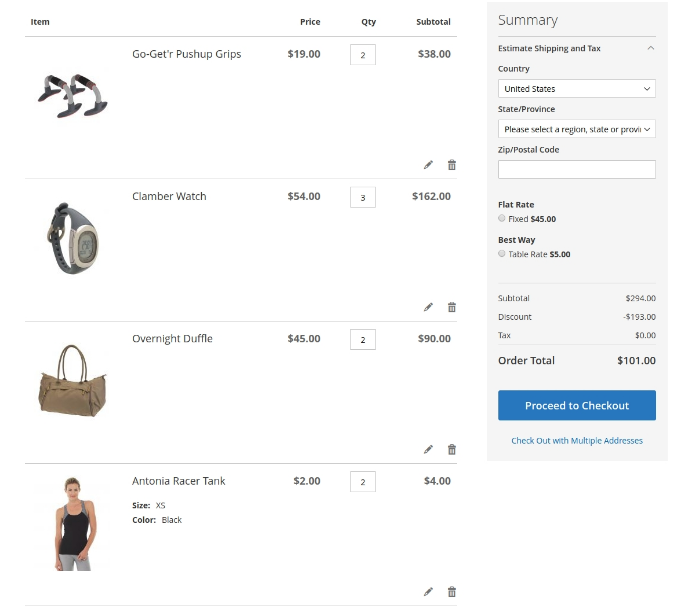
Task: Delete Antonia Racer Tank from cart
Action: (x=451, y=591)
